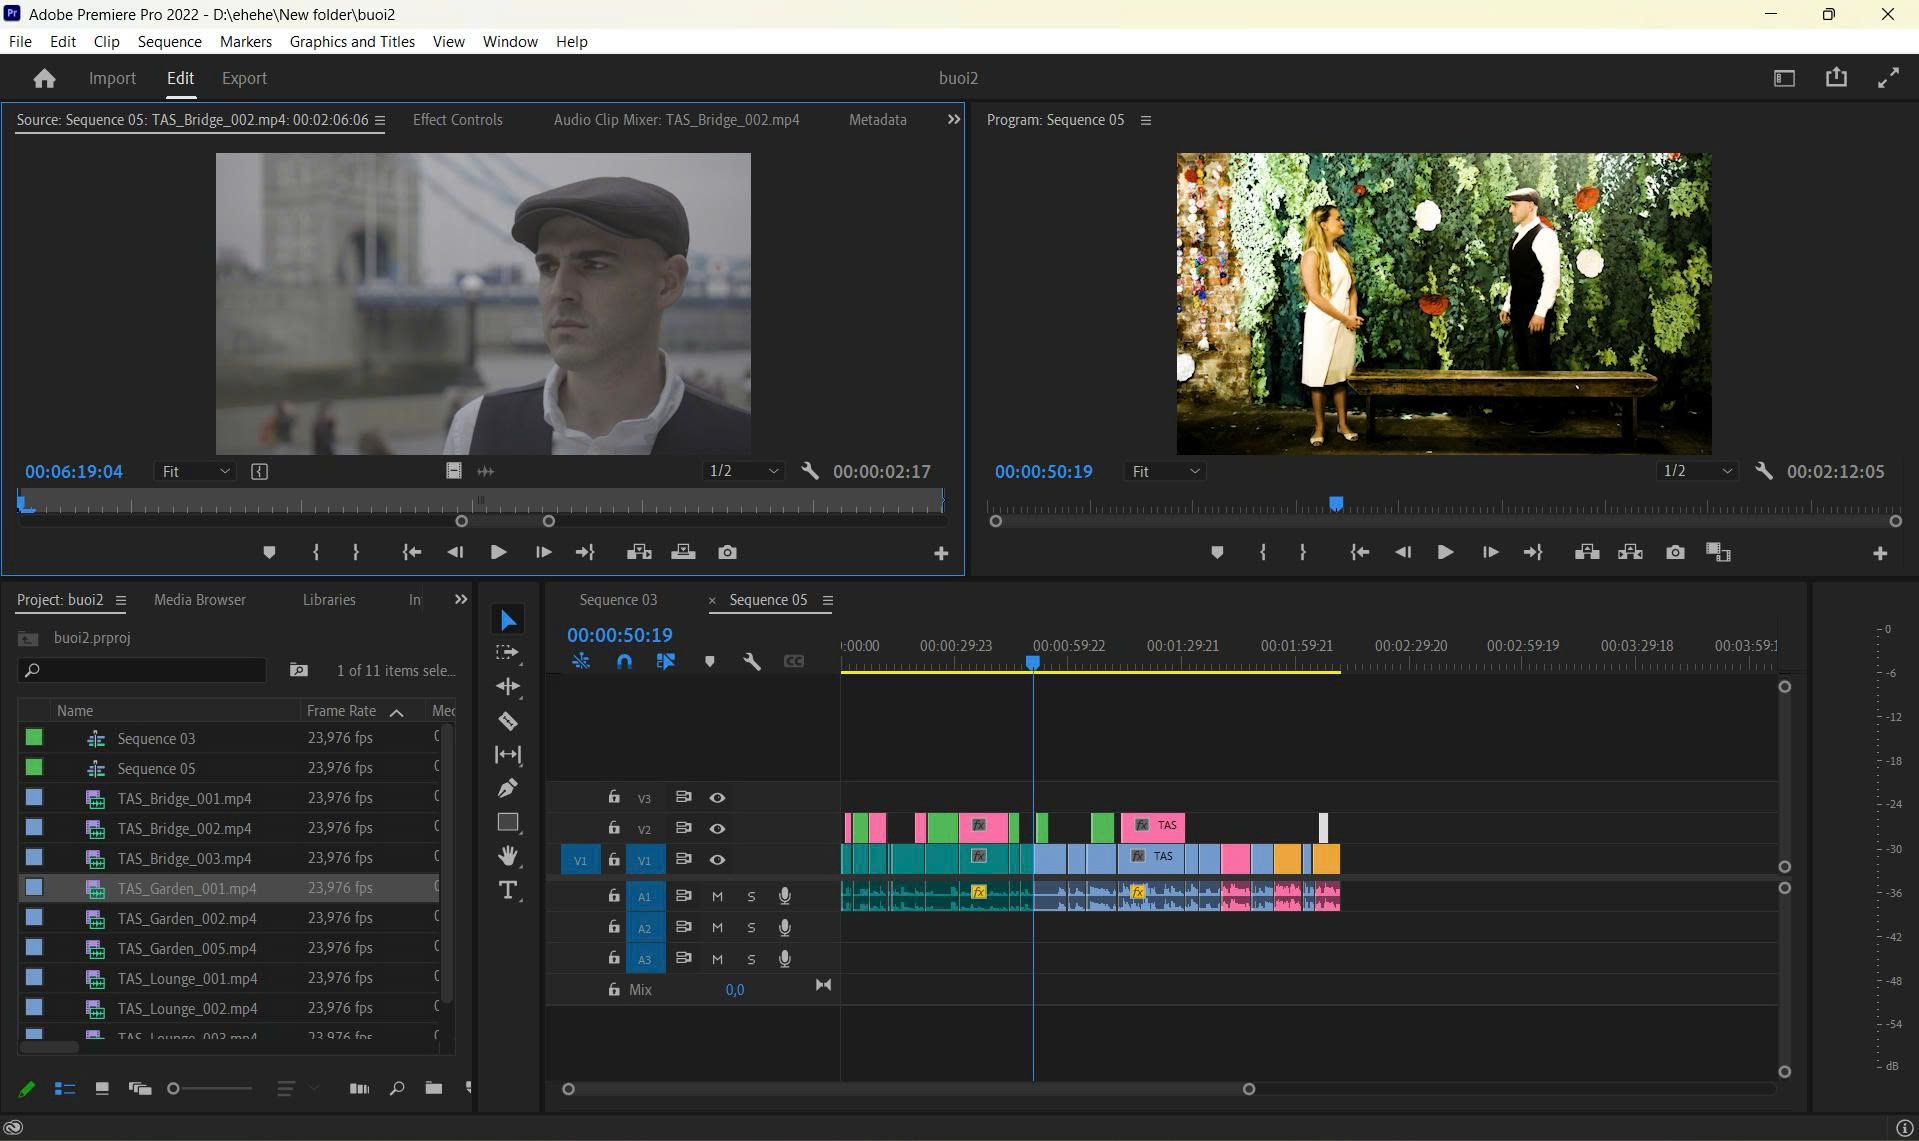Screen dimensions: 1919x1141
Task: Select the Razor tool
Action: [x=508, y=721]
